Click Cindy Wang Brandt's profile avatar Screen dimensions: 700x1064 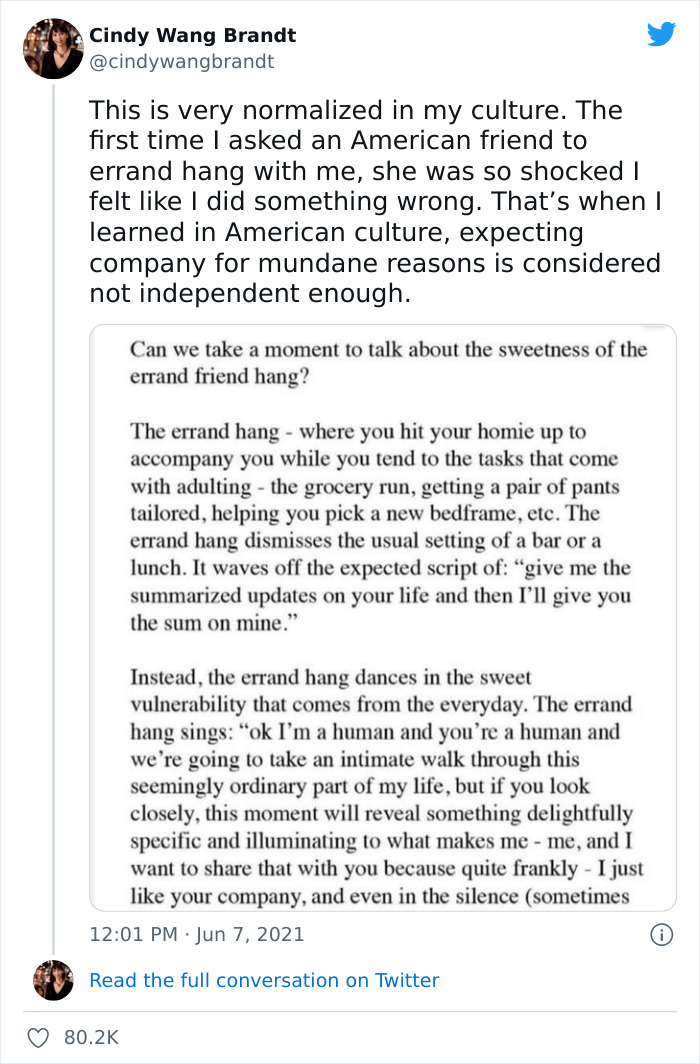coord(52,48)
